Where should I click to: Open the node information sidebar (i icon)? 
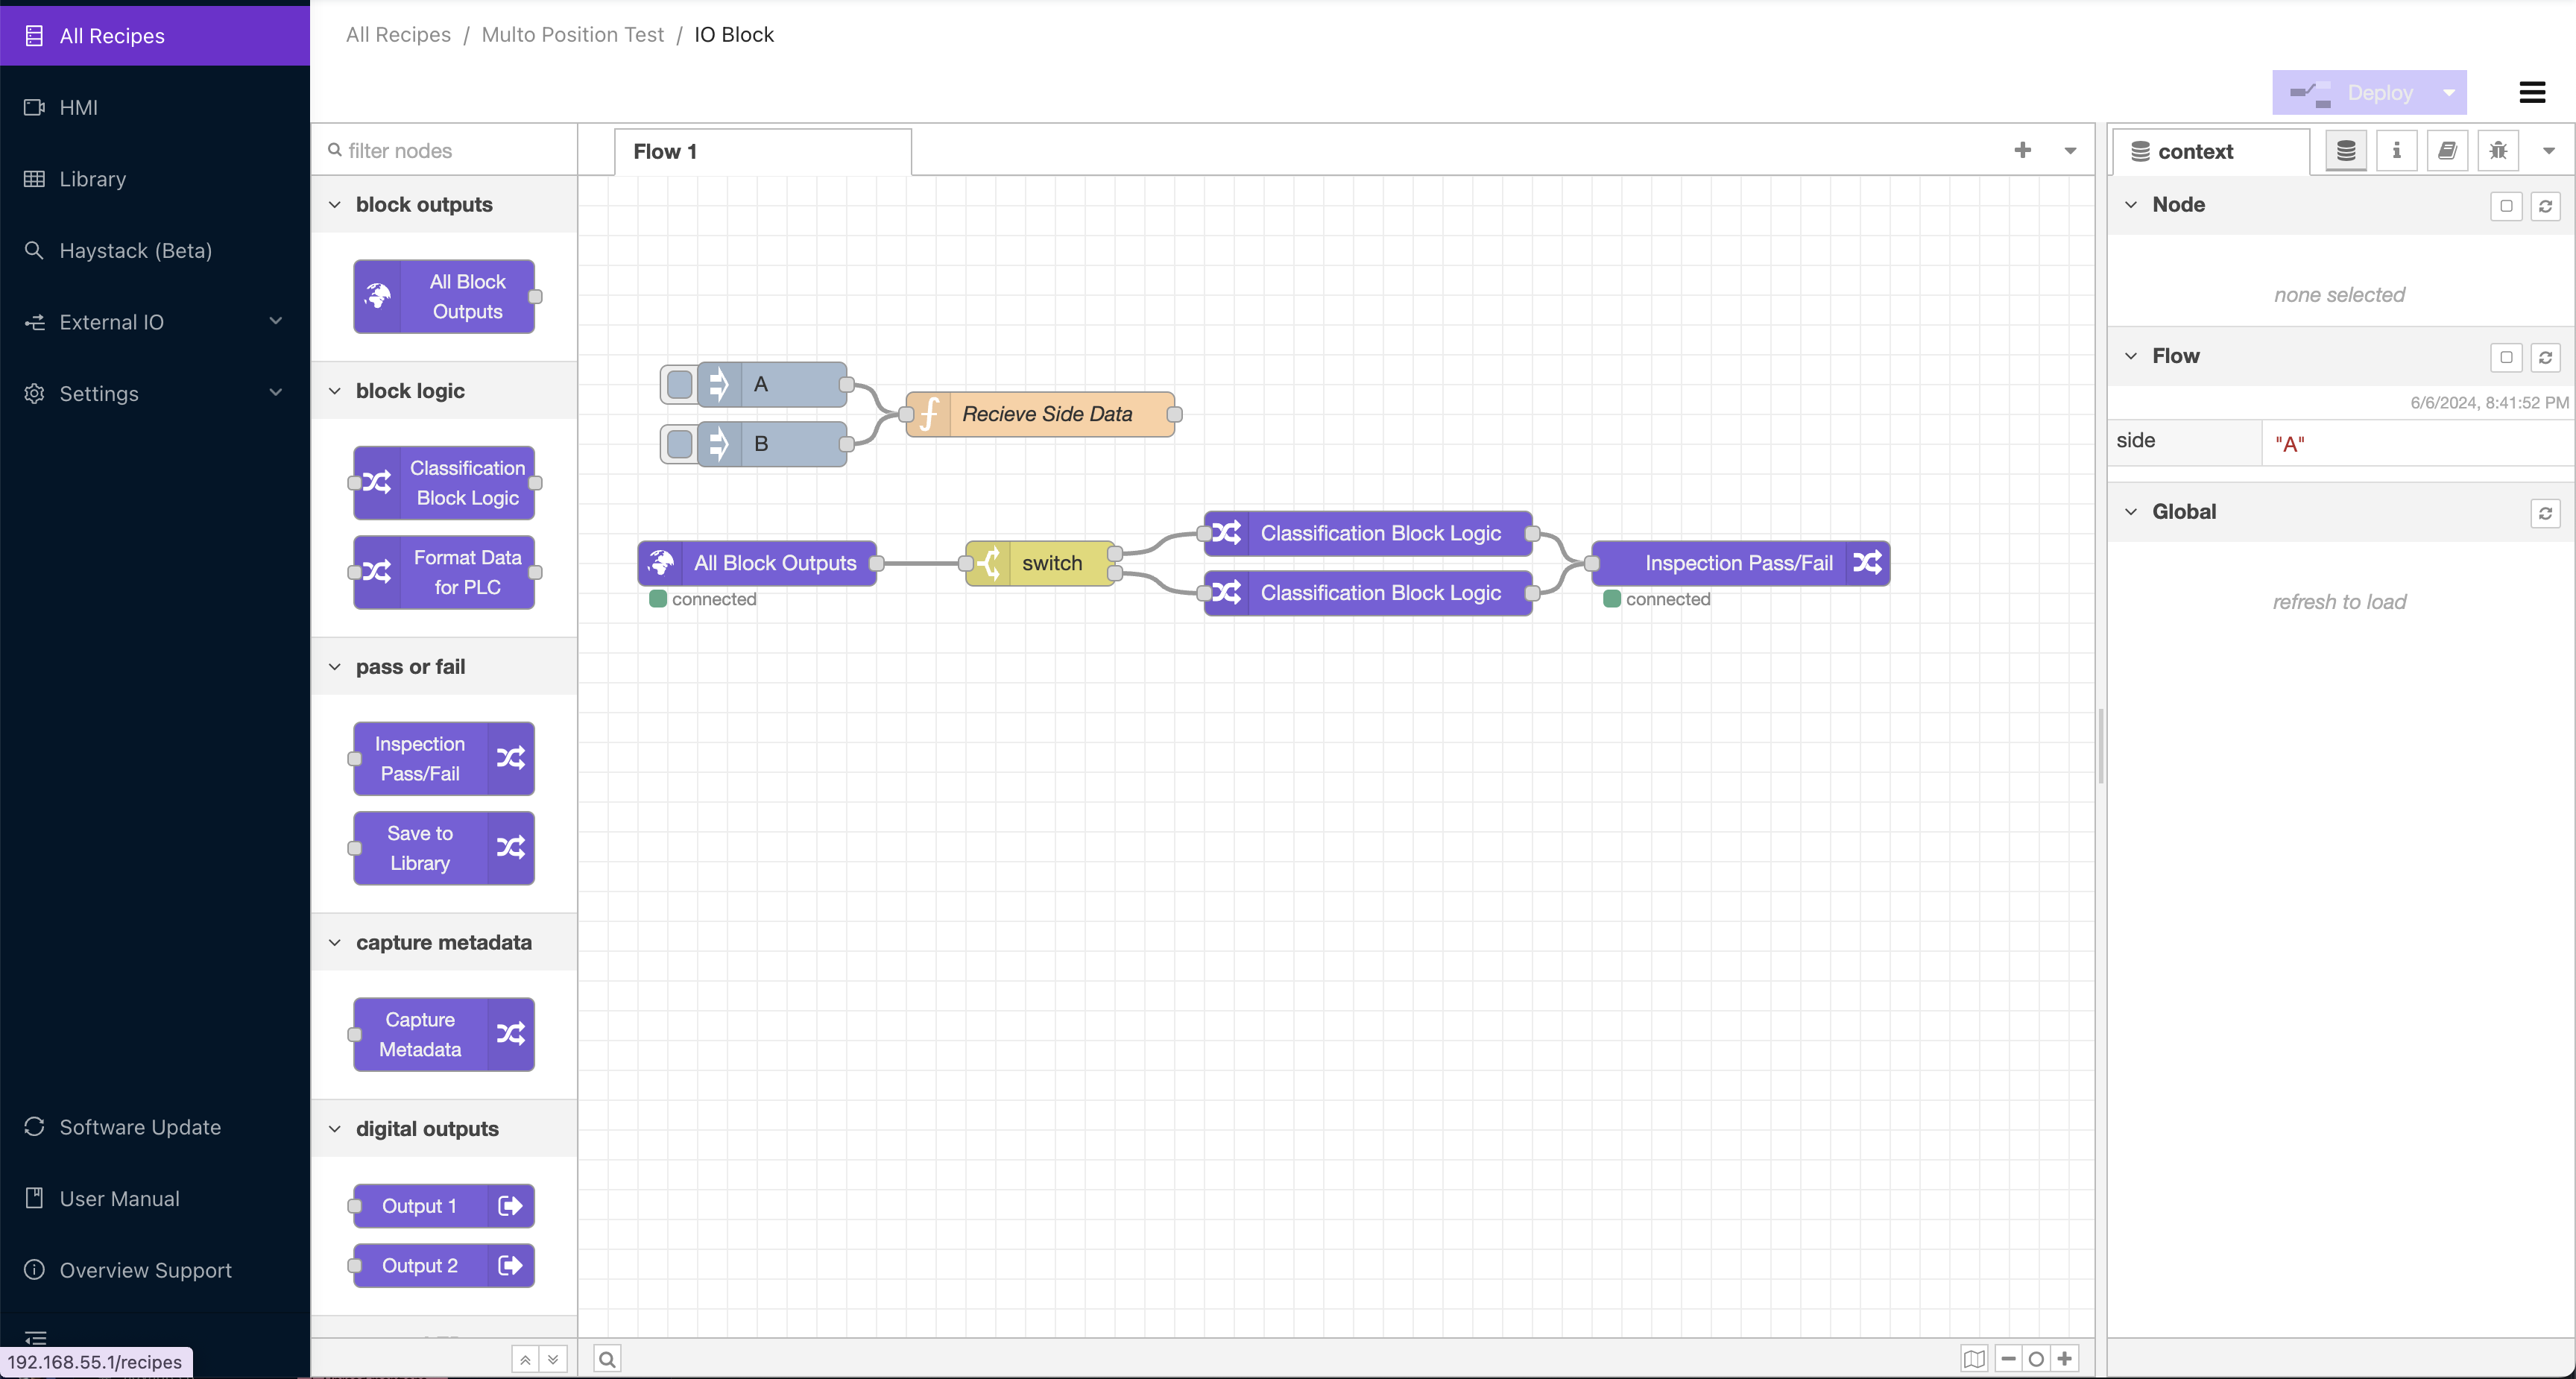pos(2396,150)
